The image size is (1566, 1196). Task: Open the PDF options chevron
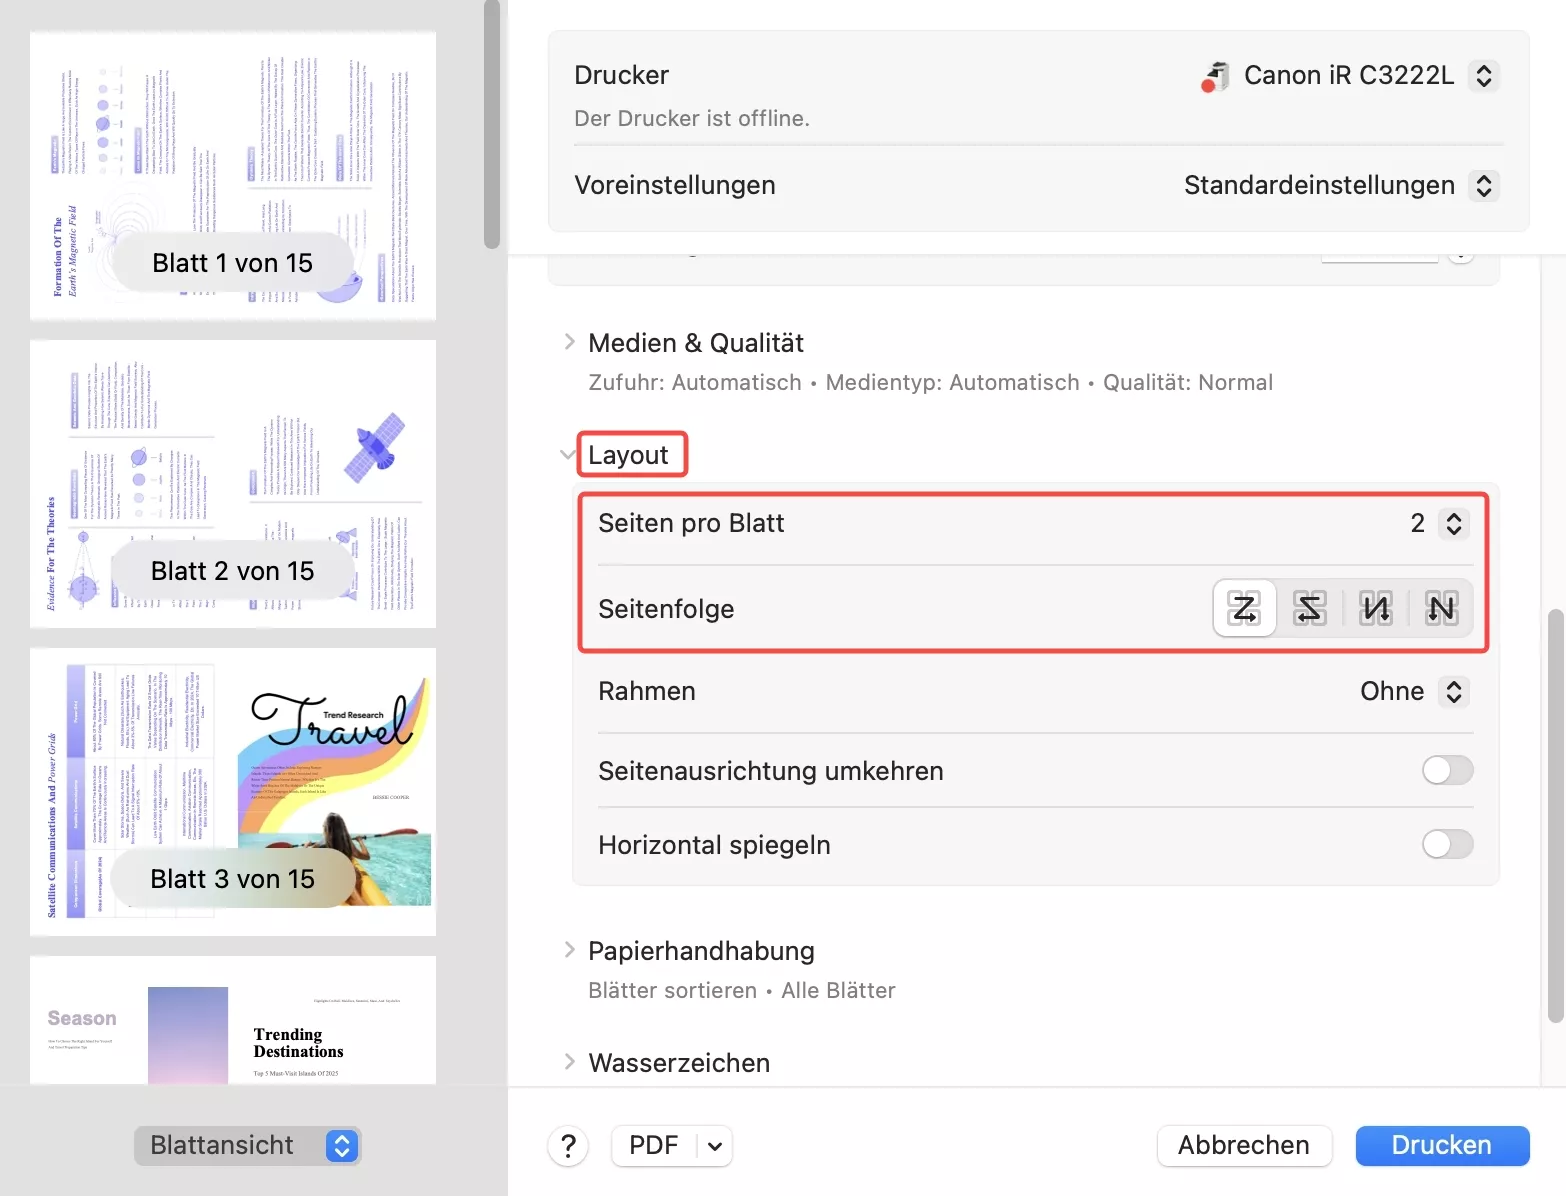coord(712,1146)
